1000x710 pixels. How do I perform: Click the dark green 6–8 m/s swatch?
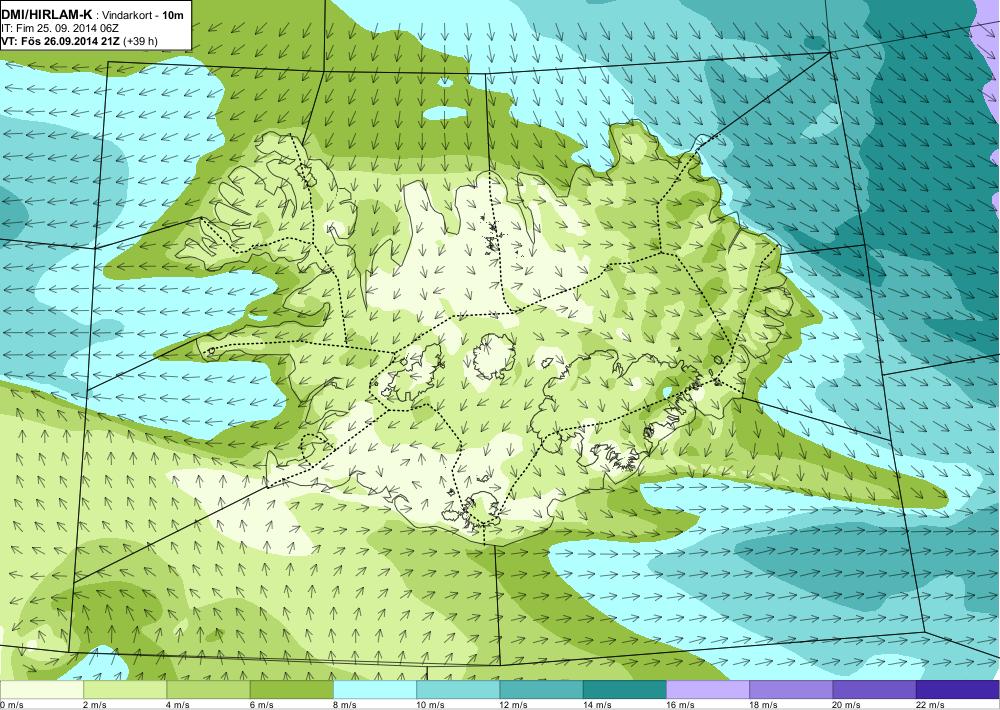point(291,690)
